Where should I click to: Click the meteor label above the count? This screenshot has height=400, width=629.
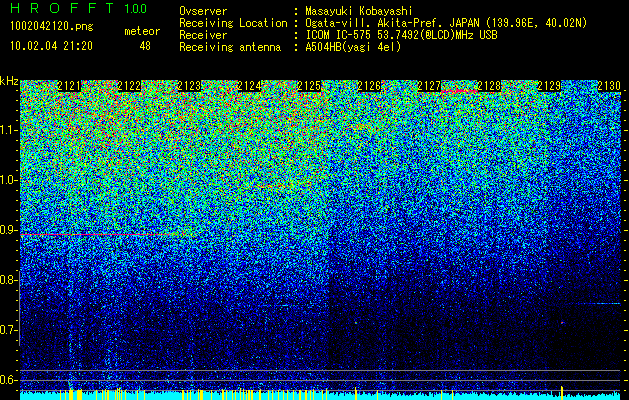tap(142, 31)
